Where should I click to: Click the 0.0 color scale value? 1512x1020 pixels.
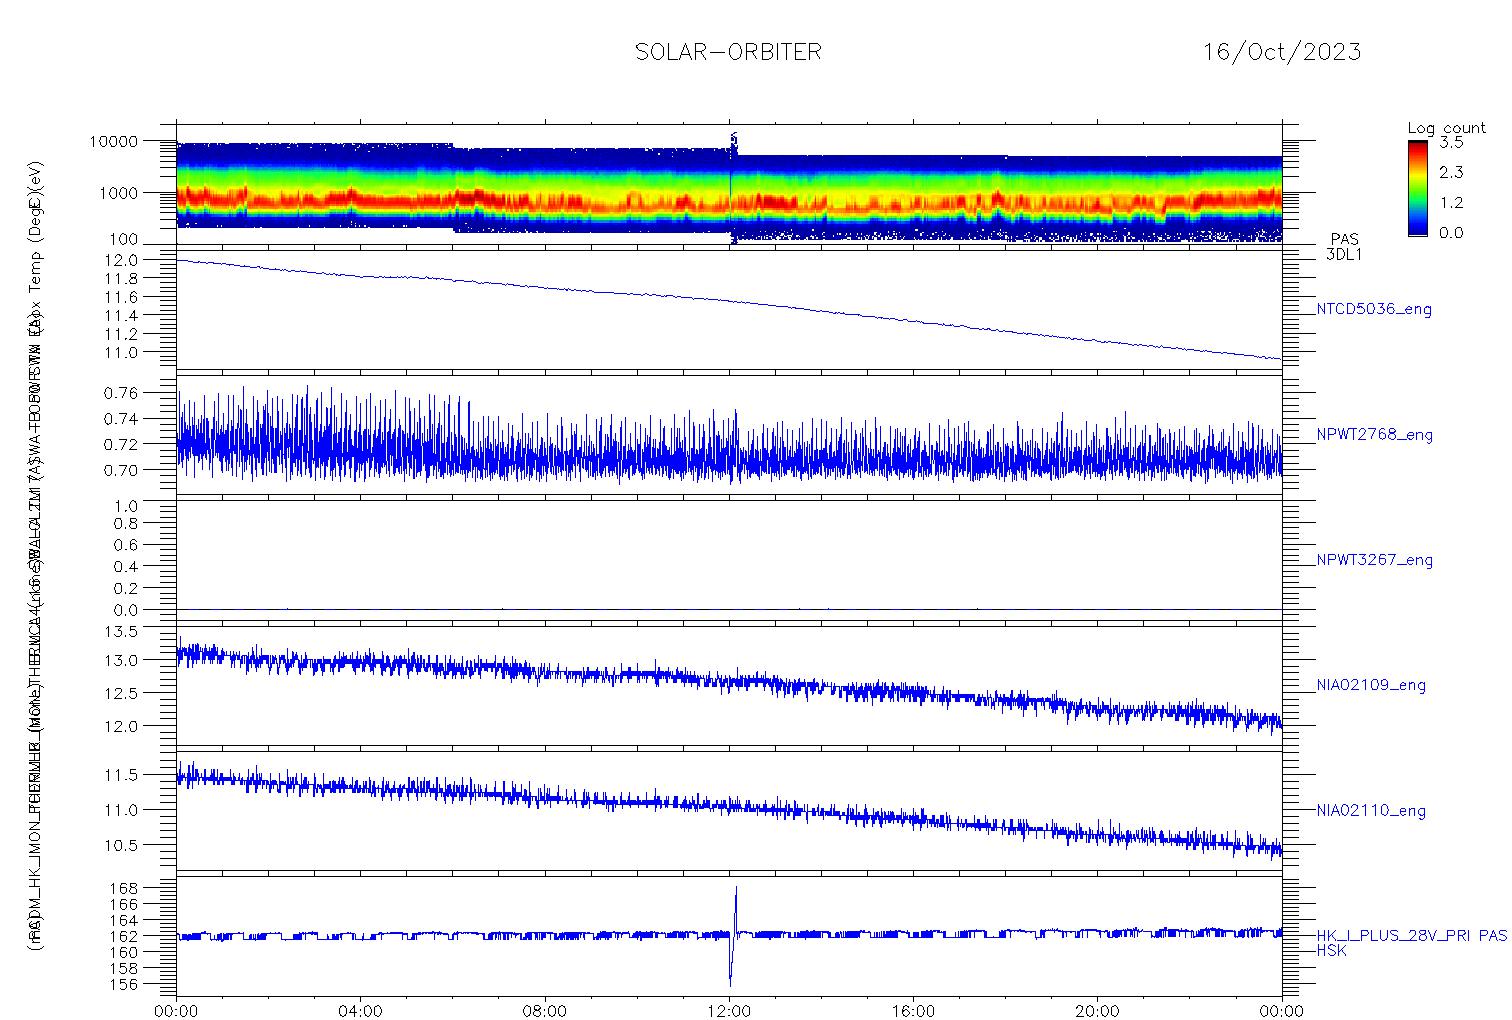click(1451, 232)
